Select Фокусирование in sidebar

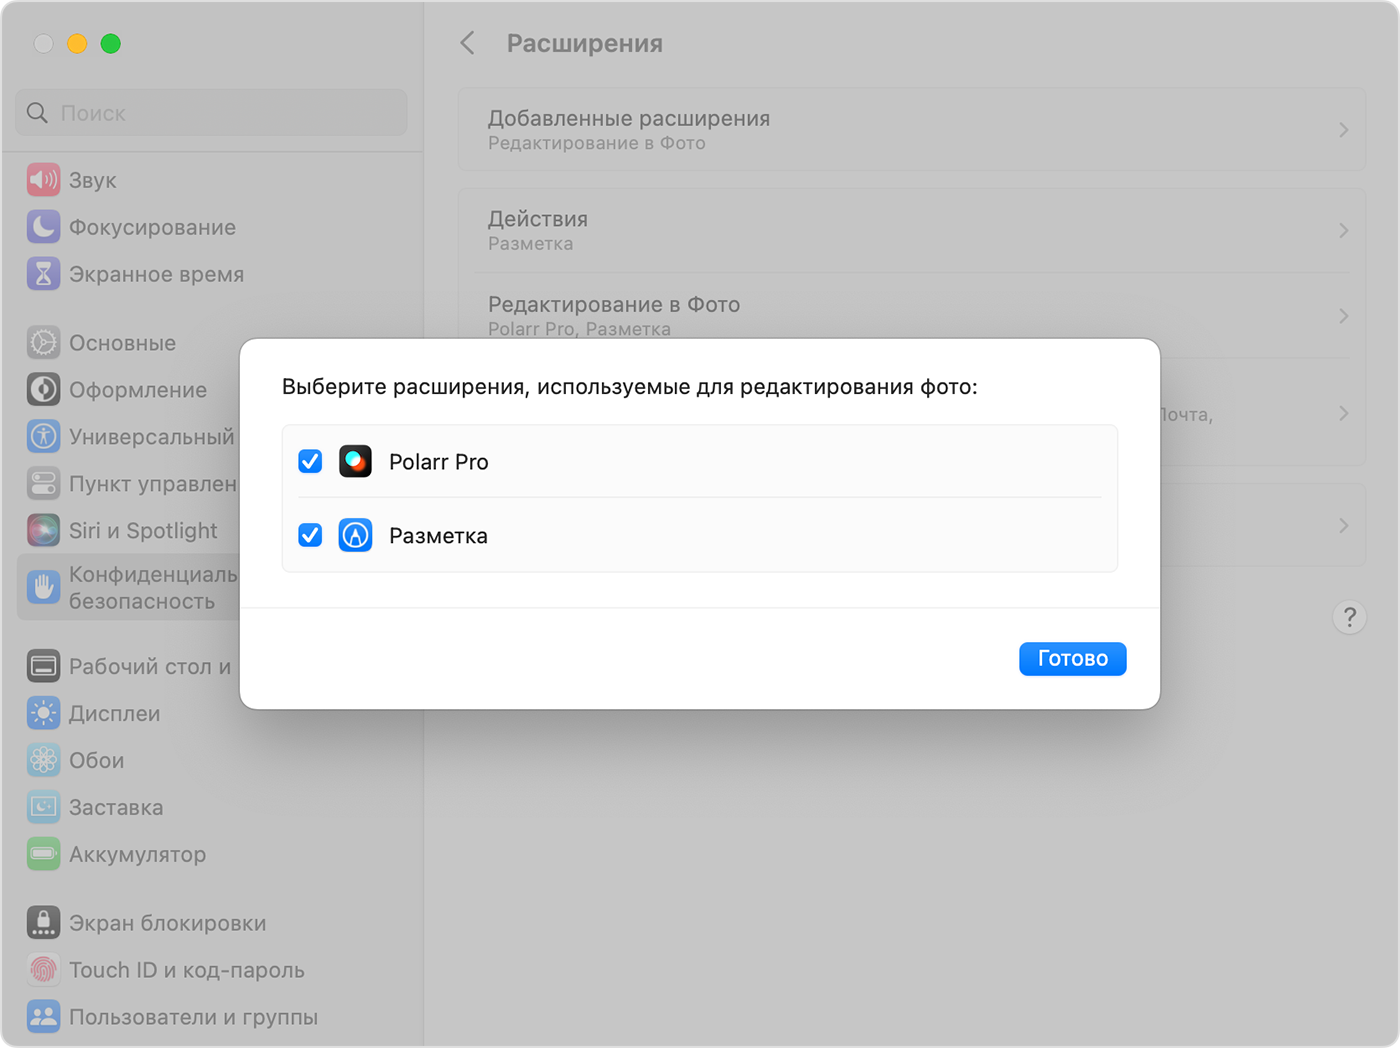pyautogui.click(x=152, y=228)
